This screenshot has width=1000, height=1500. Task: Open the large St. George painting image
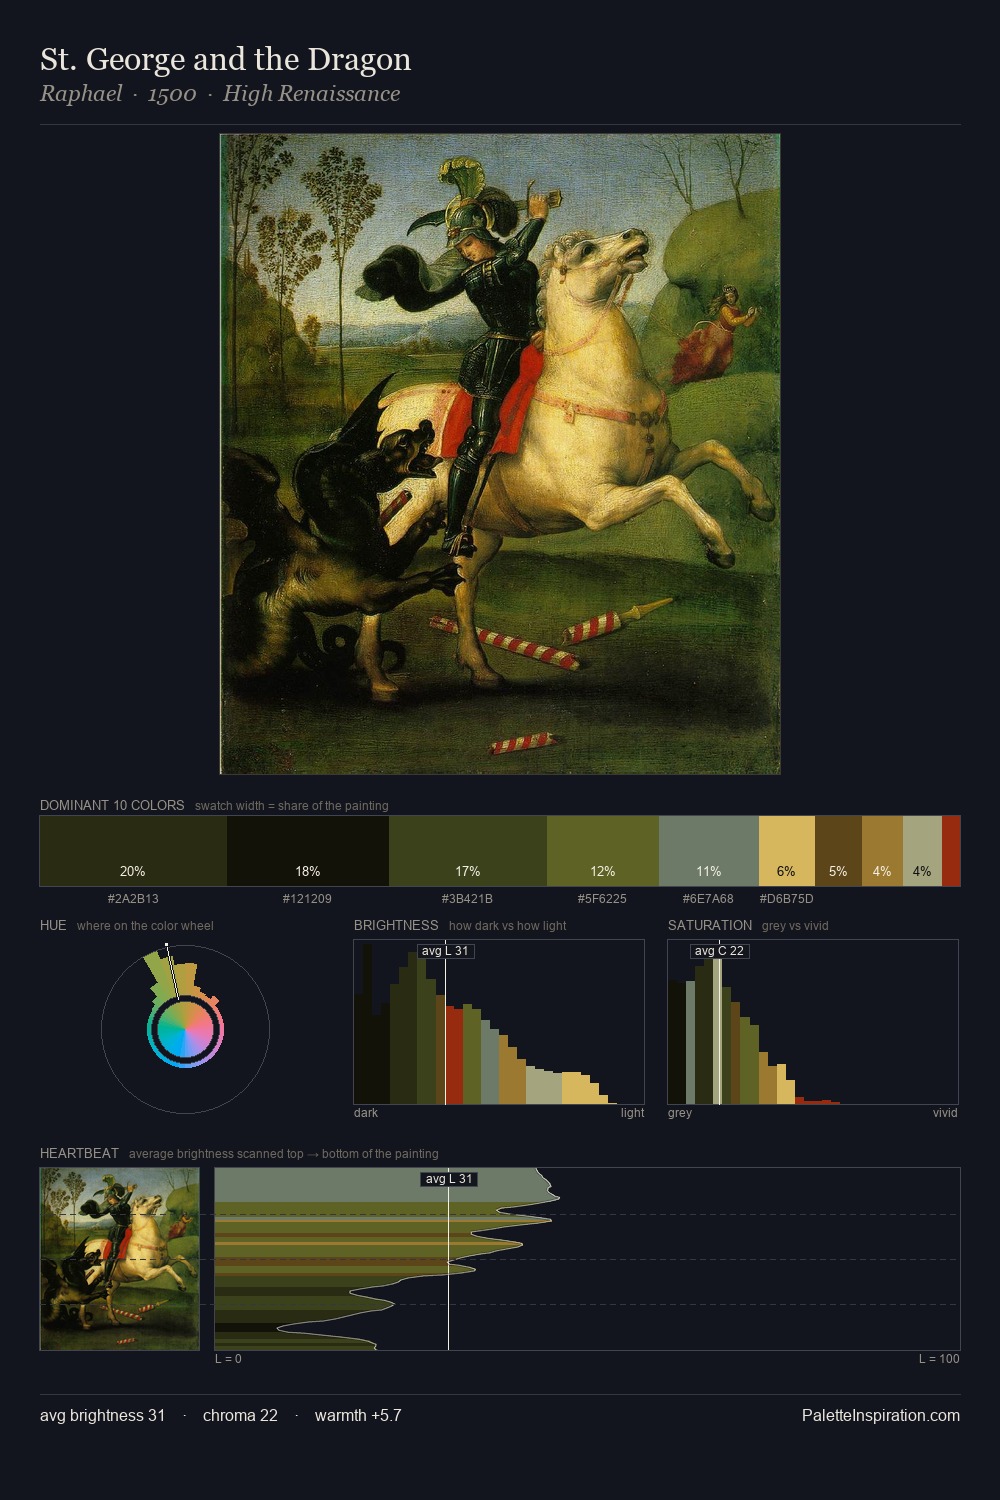pyautogui.click(x=500, y=454)
